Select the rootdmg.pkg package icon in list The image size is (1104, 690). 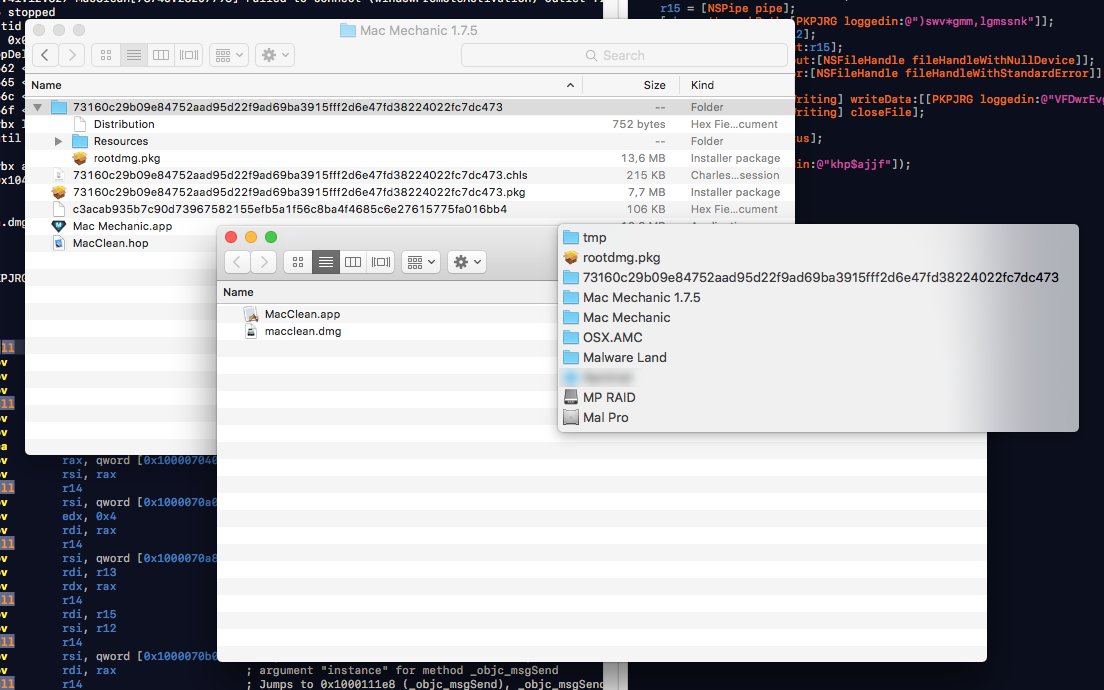pos(80,158)
